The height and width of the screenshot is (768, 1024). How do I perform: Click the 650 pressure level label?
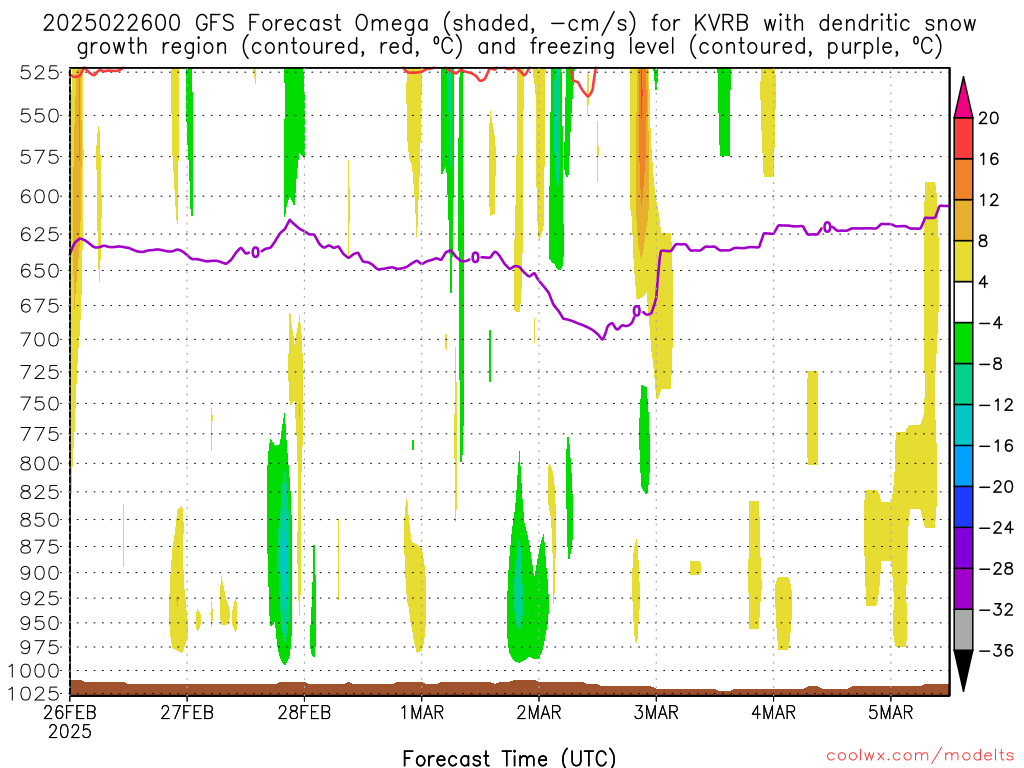click(x=40, y=270)
